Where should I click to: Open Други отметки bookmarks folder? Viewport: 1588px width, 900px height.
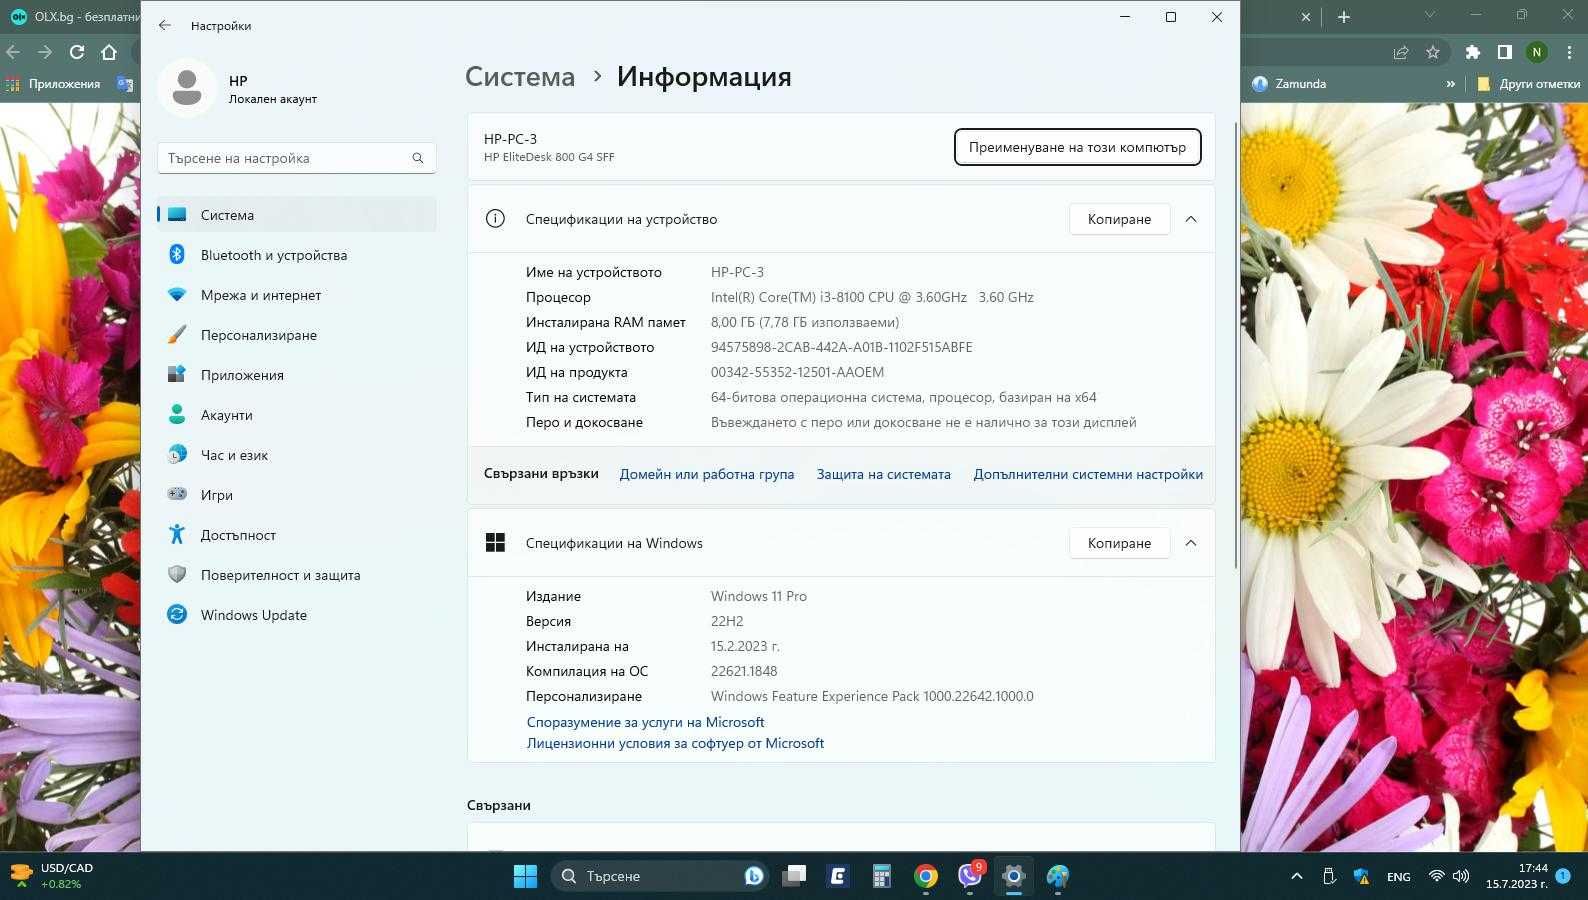[x=1529, y=84]
